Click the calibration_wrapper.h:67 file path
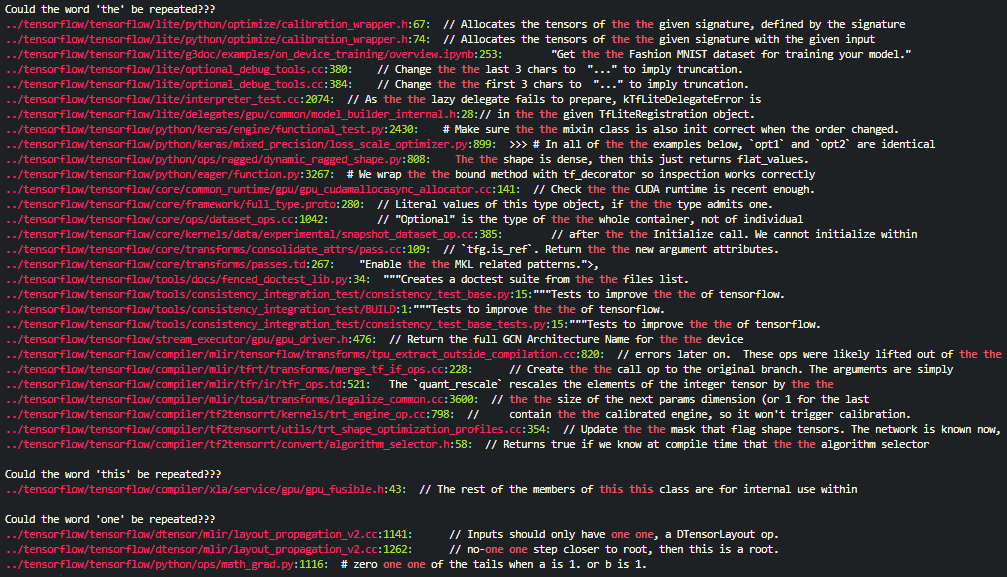The image size is (1007, 577). tap(216, 24)
